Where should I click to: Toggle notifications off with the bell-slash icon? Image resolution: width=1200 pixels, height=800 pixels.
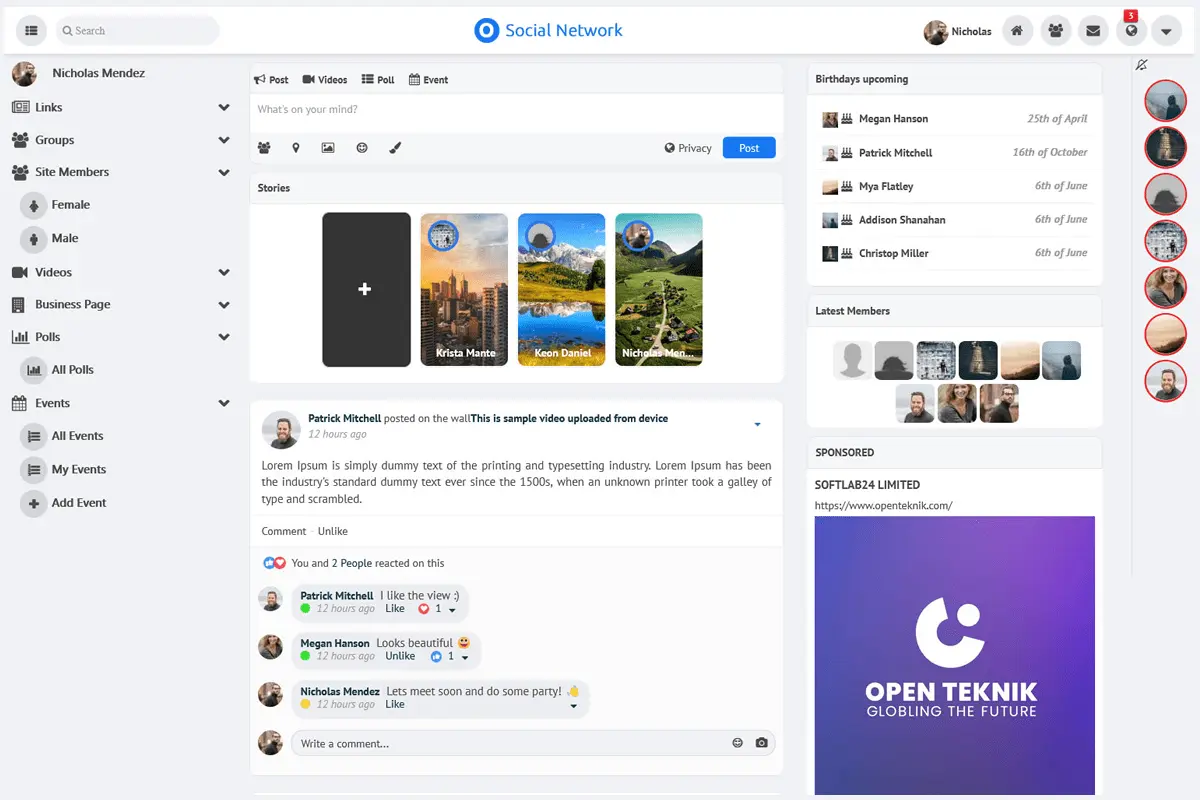[1140, 65]
